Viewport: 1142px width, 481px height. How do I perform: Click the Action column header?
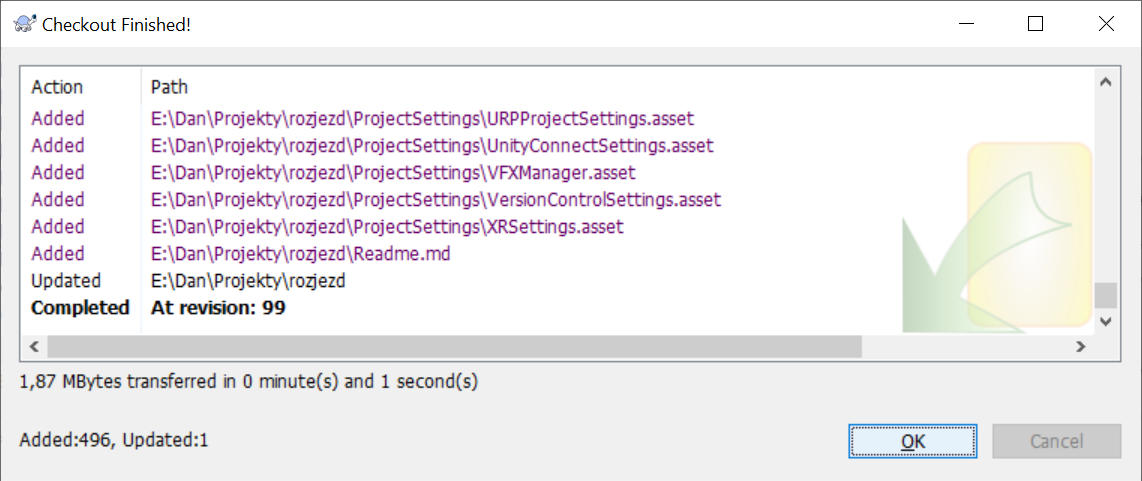point(57,87)
